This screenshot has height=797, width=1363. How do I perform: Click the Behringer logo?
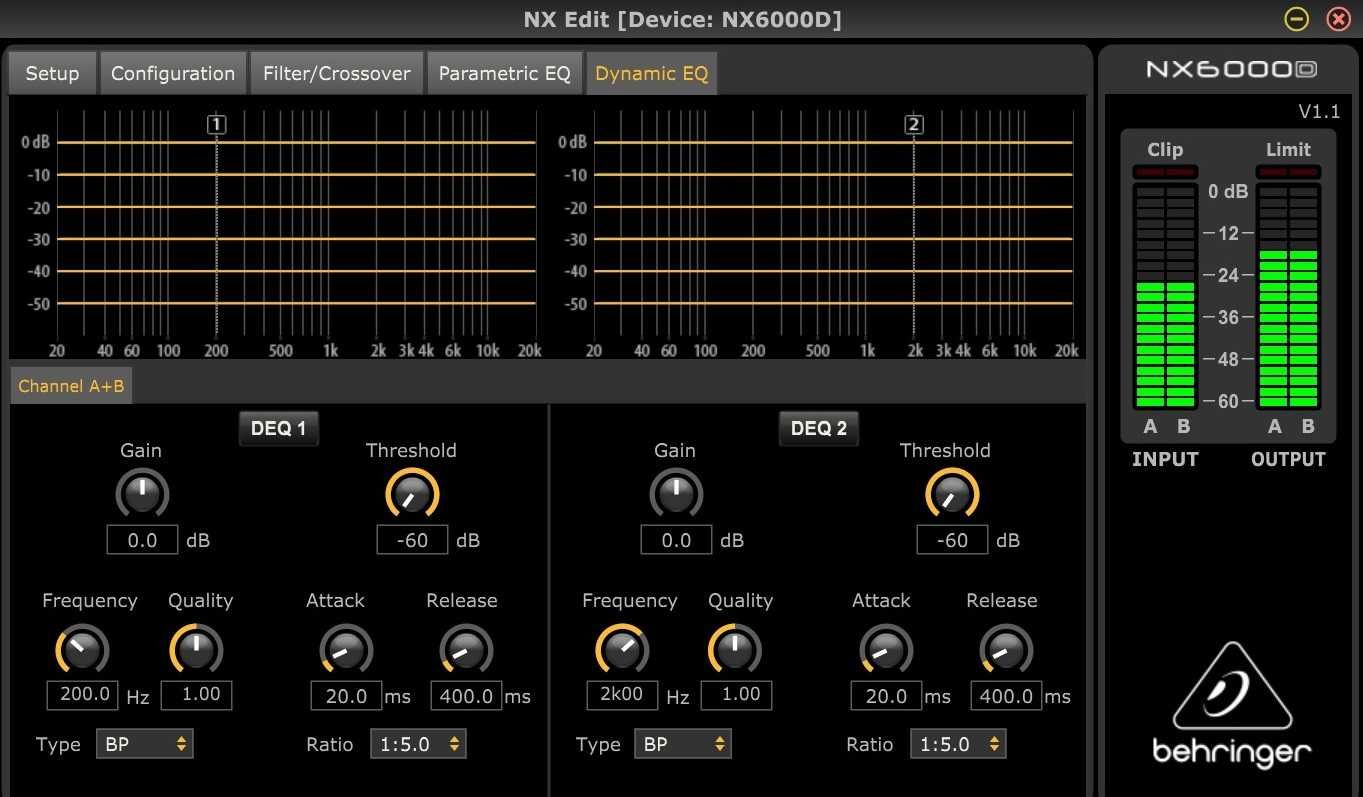pyautogui.click(x=1232, y=704)
